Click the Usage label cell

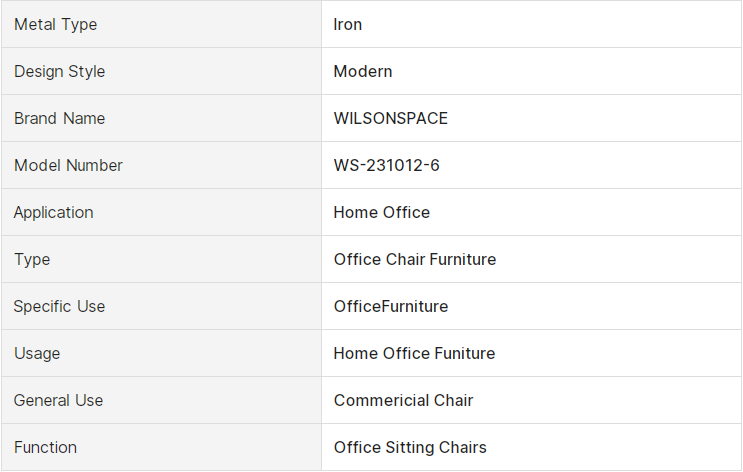(x=161, y=353)
